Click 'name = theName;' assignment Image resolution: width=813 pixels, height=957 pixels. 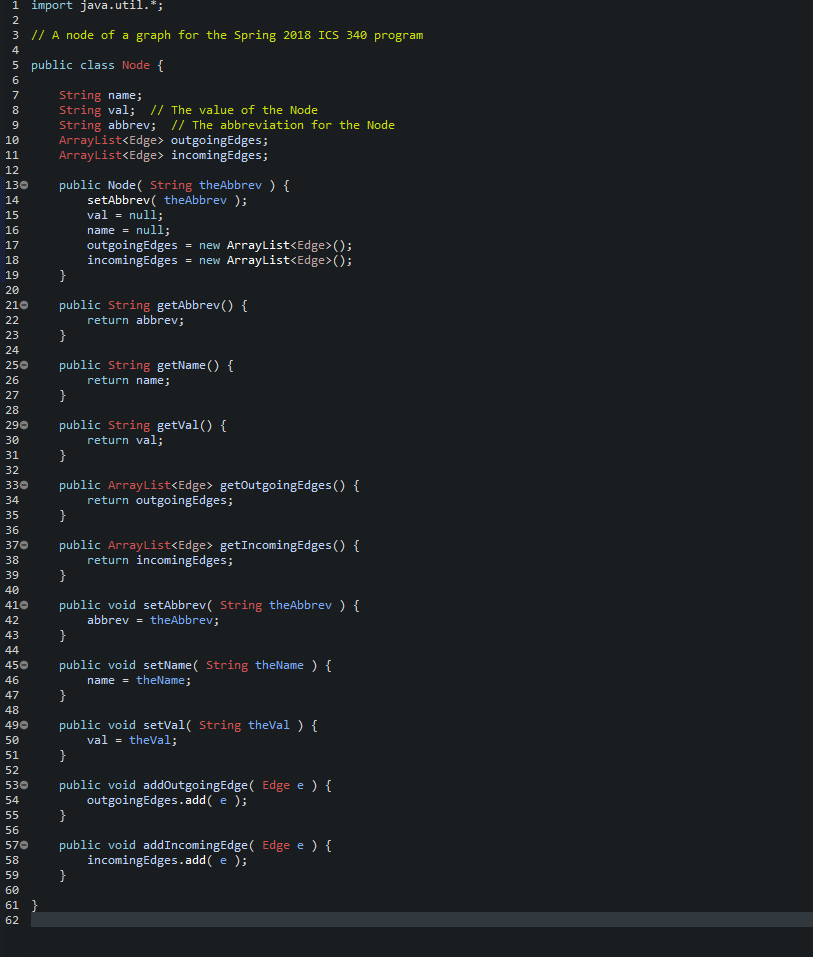point(139,681)
